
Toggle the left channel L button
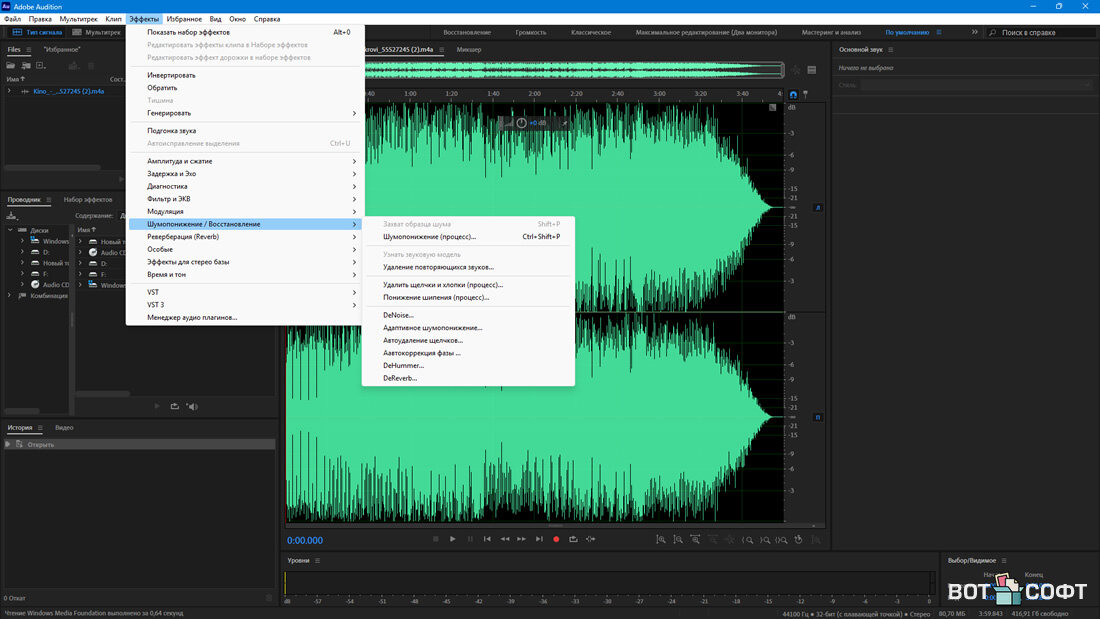(x=818, y=208)
